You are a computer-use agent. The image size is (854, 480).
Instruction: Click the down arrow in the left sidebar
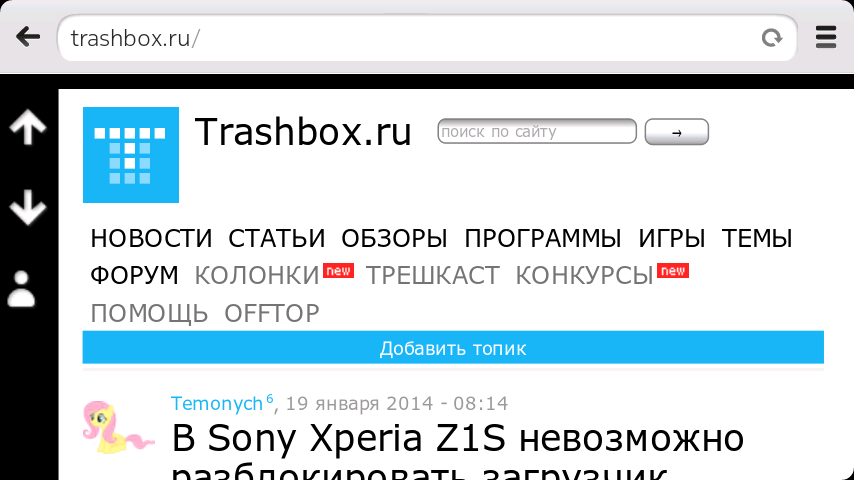(x=28, y=207)
